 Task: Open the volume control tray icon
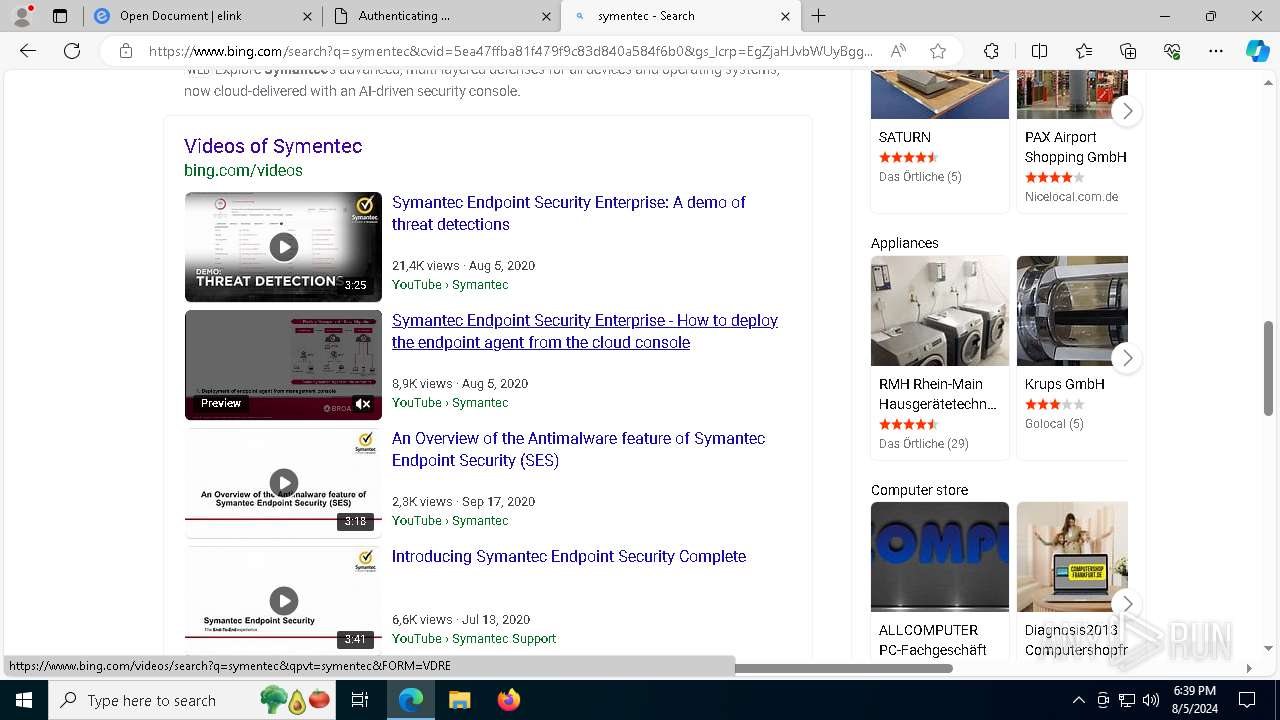pos(1151,700)
